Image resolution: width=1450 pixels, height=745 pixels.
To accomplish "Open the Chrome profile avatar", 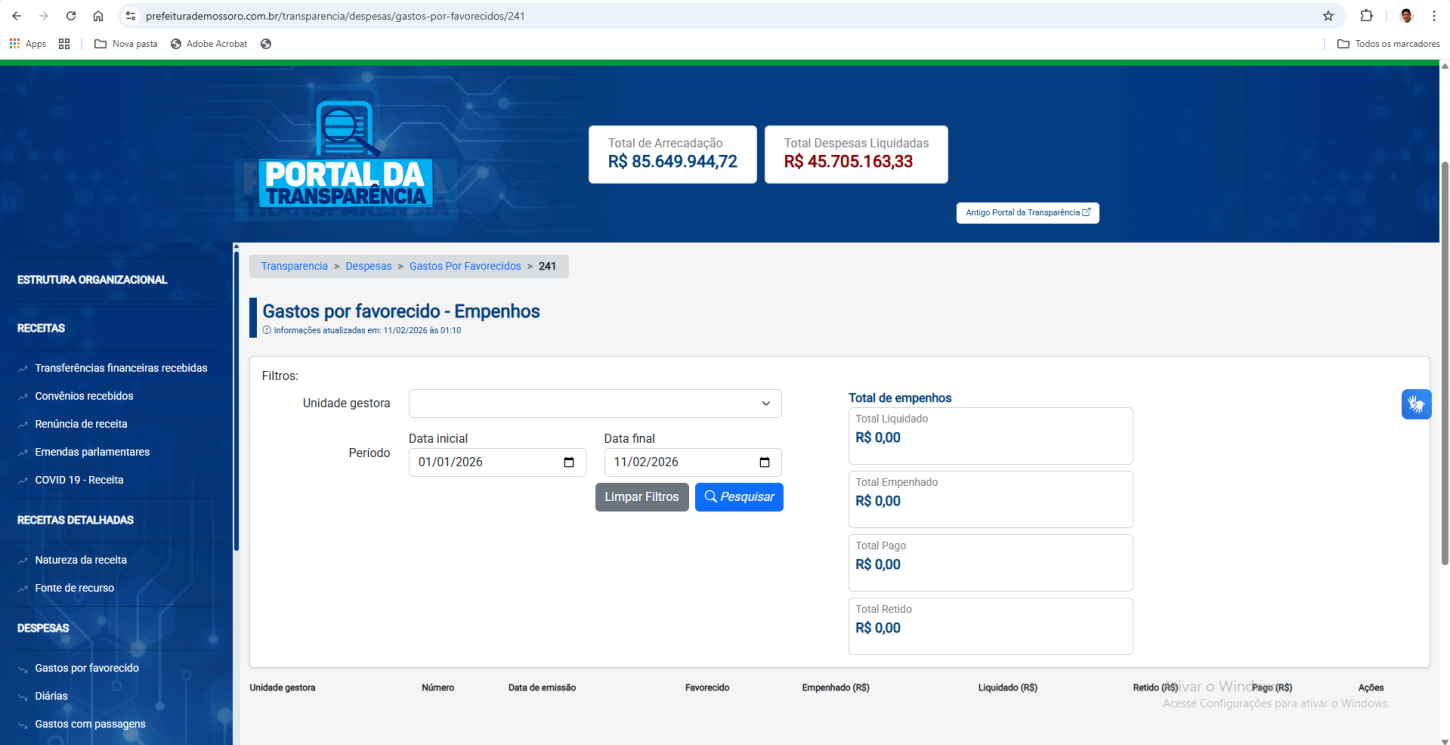I will click(x=1406, y=16).
